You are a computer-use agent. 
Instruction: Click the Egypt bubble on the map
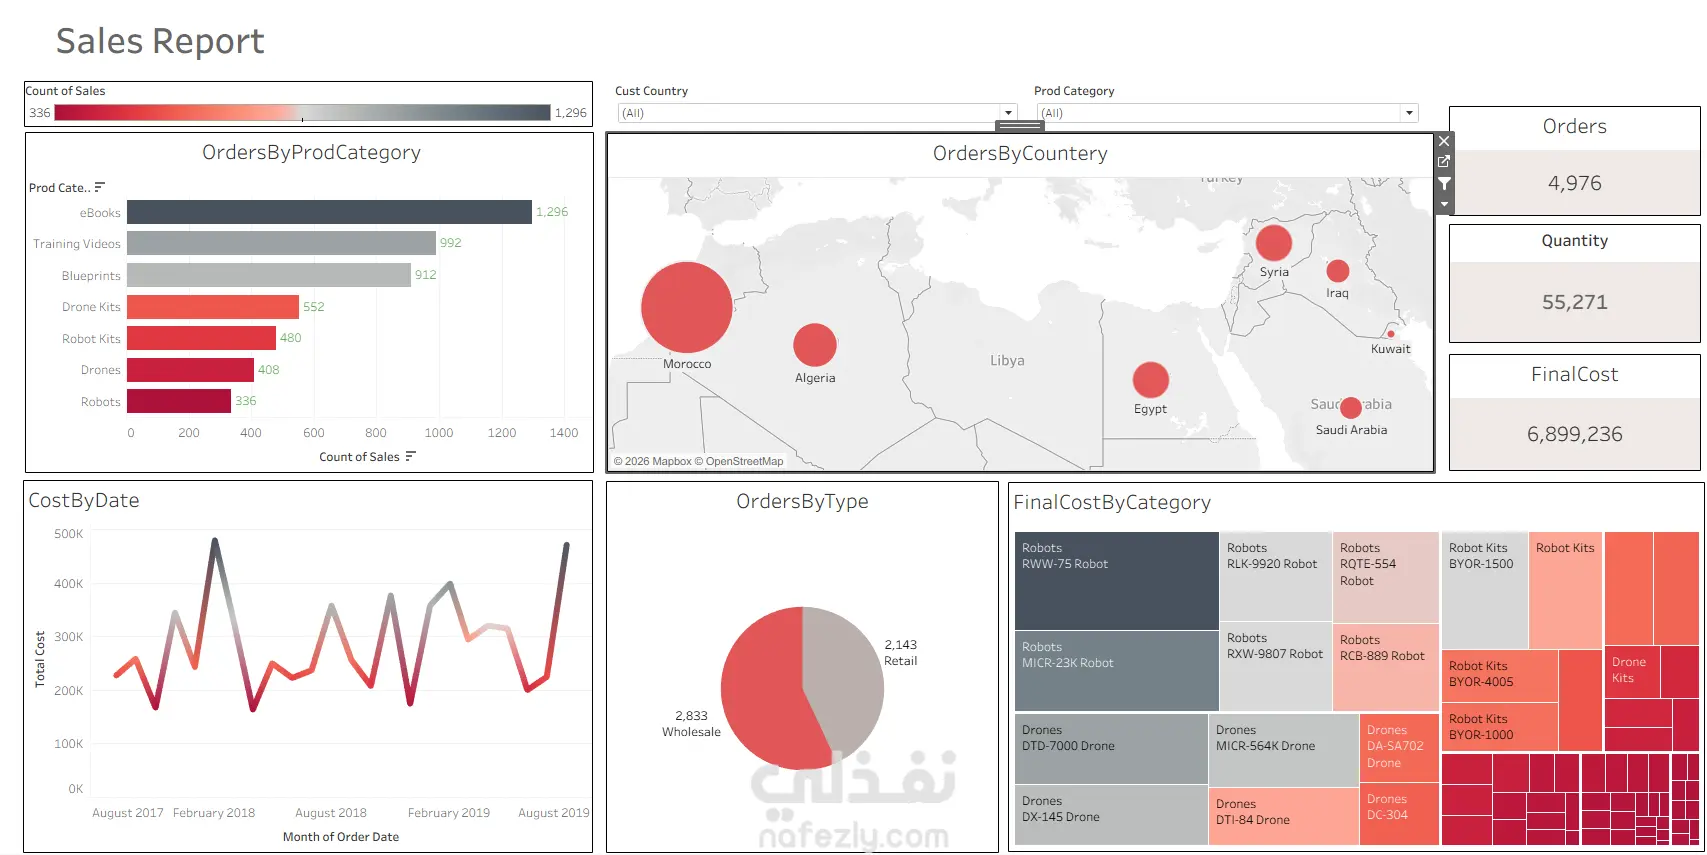coord(1151,380)
